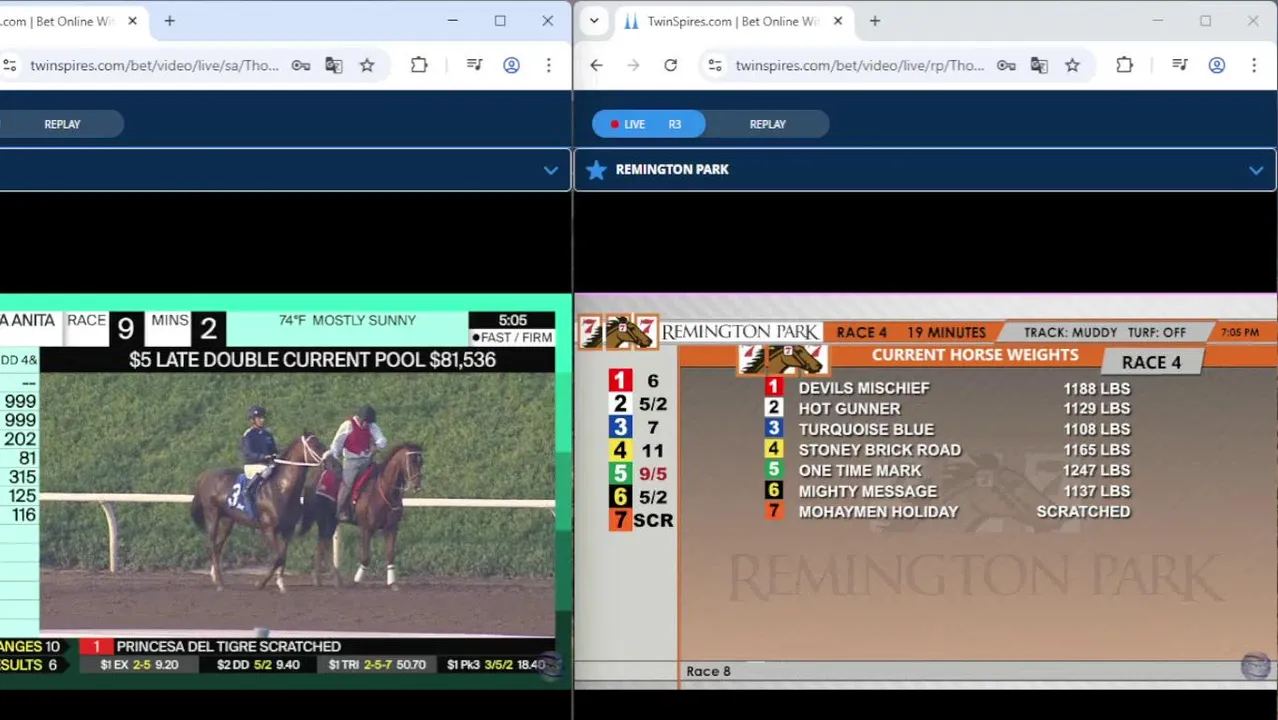Open profile avatar in left browser window
This screenshot has height=720, width=1278.
(x=511, y=66)
